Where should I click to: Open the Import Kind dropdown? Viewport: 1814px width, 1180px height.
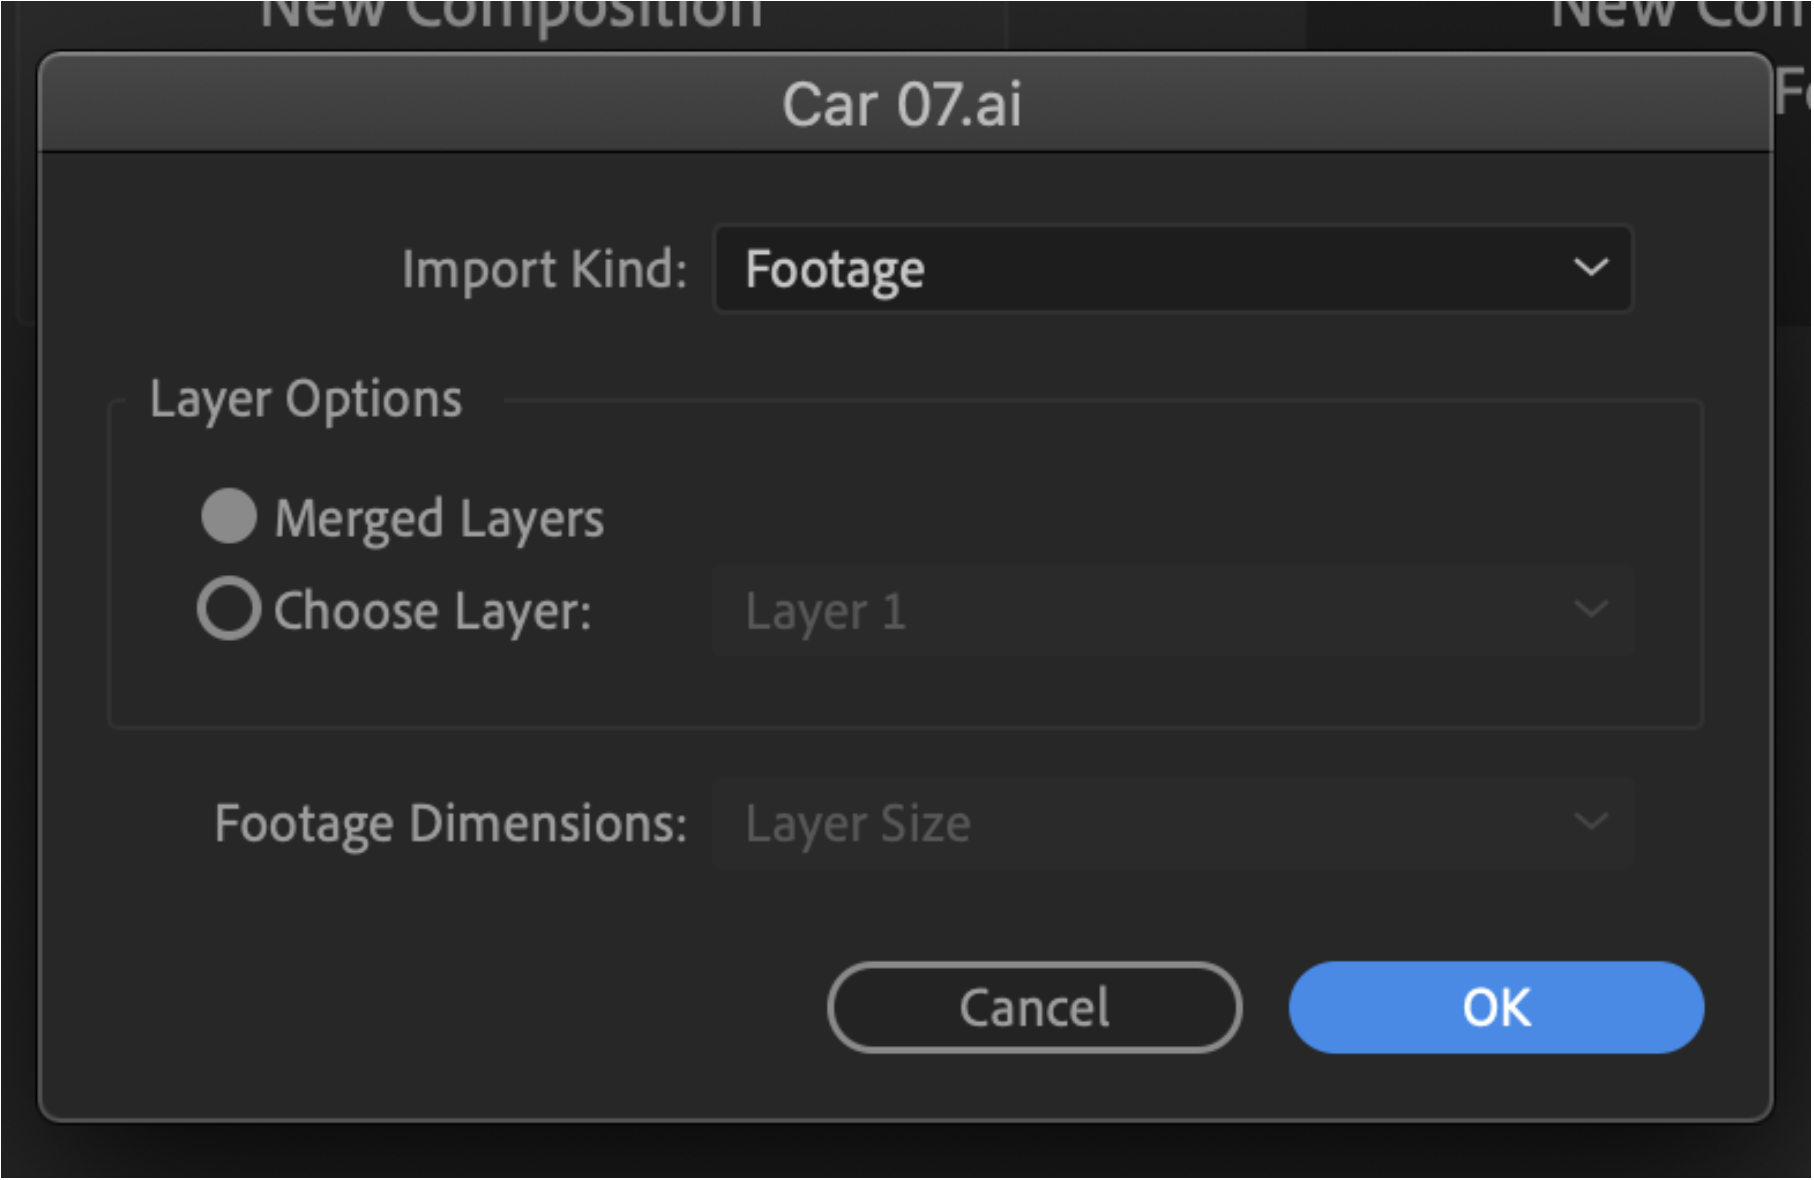(1173, 269)
